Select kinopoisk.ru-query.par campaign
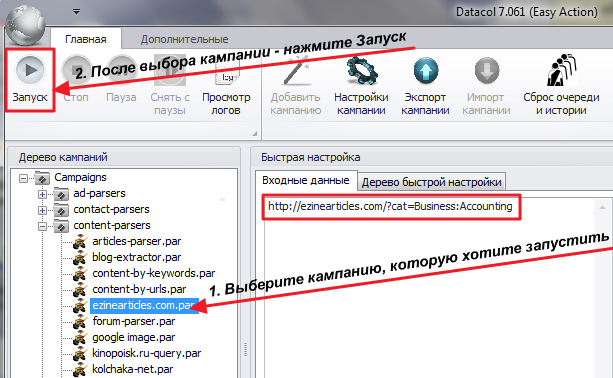 click(147, 353)
